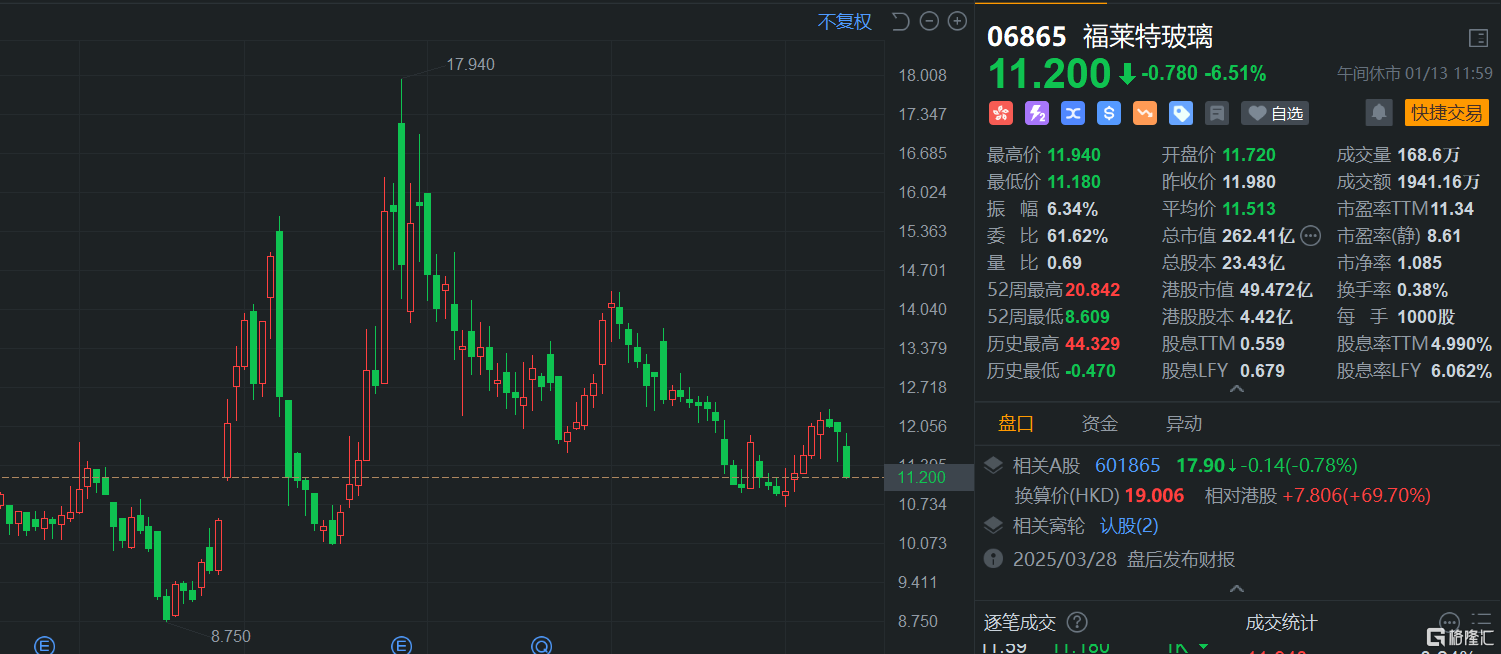This screenshot has width=1501, height=654.
Task: Click the blue shuffle arrows icon
Action: coord(1073,113)
